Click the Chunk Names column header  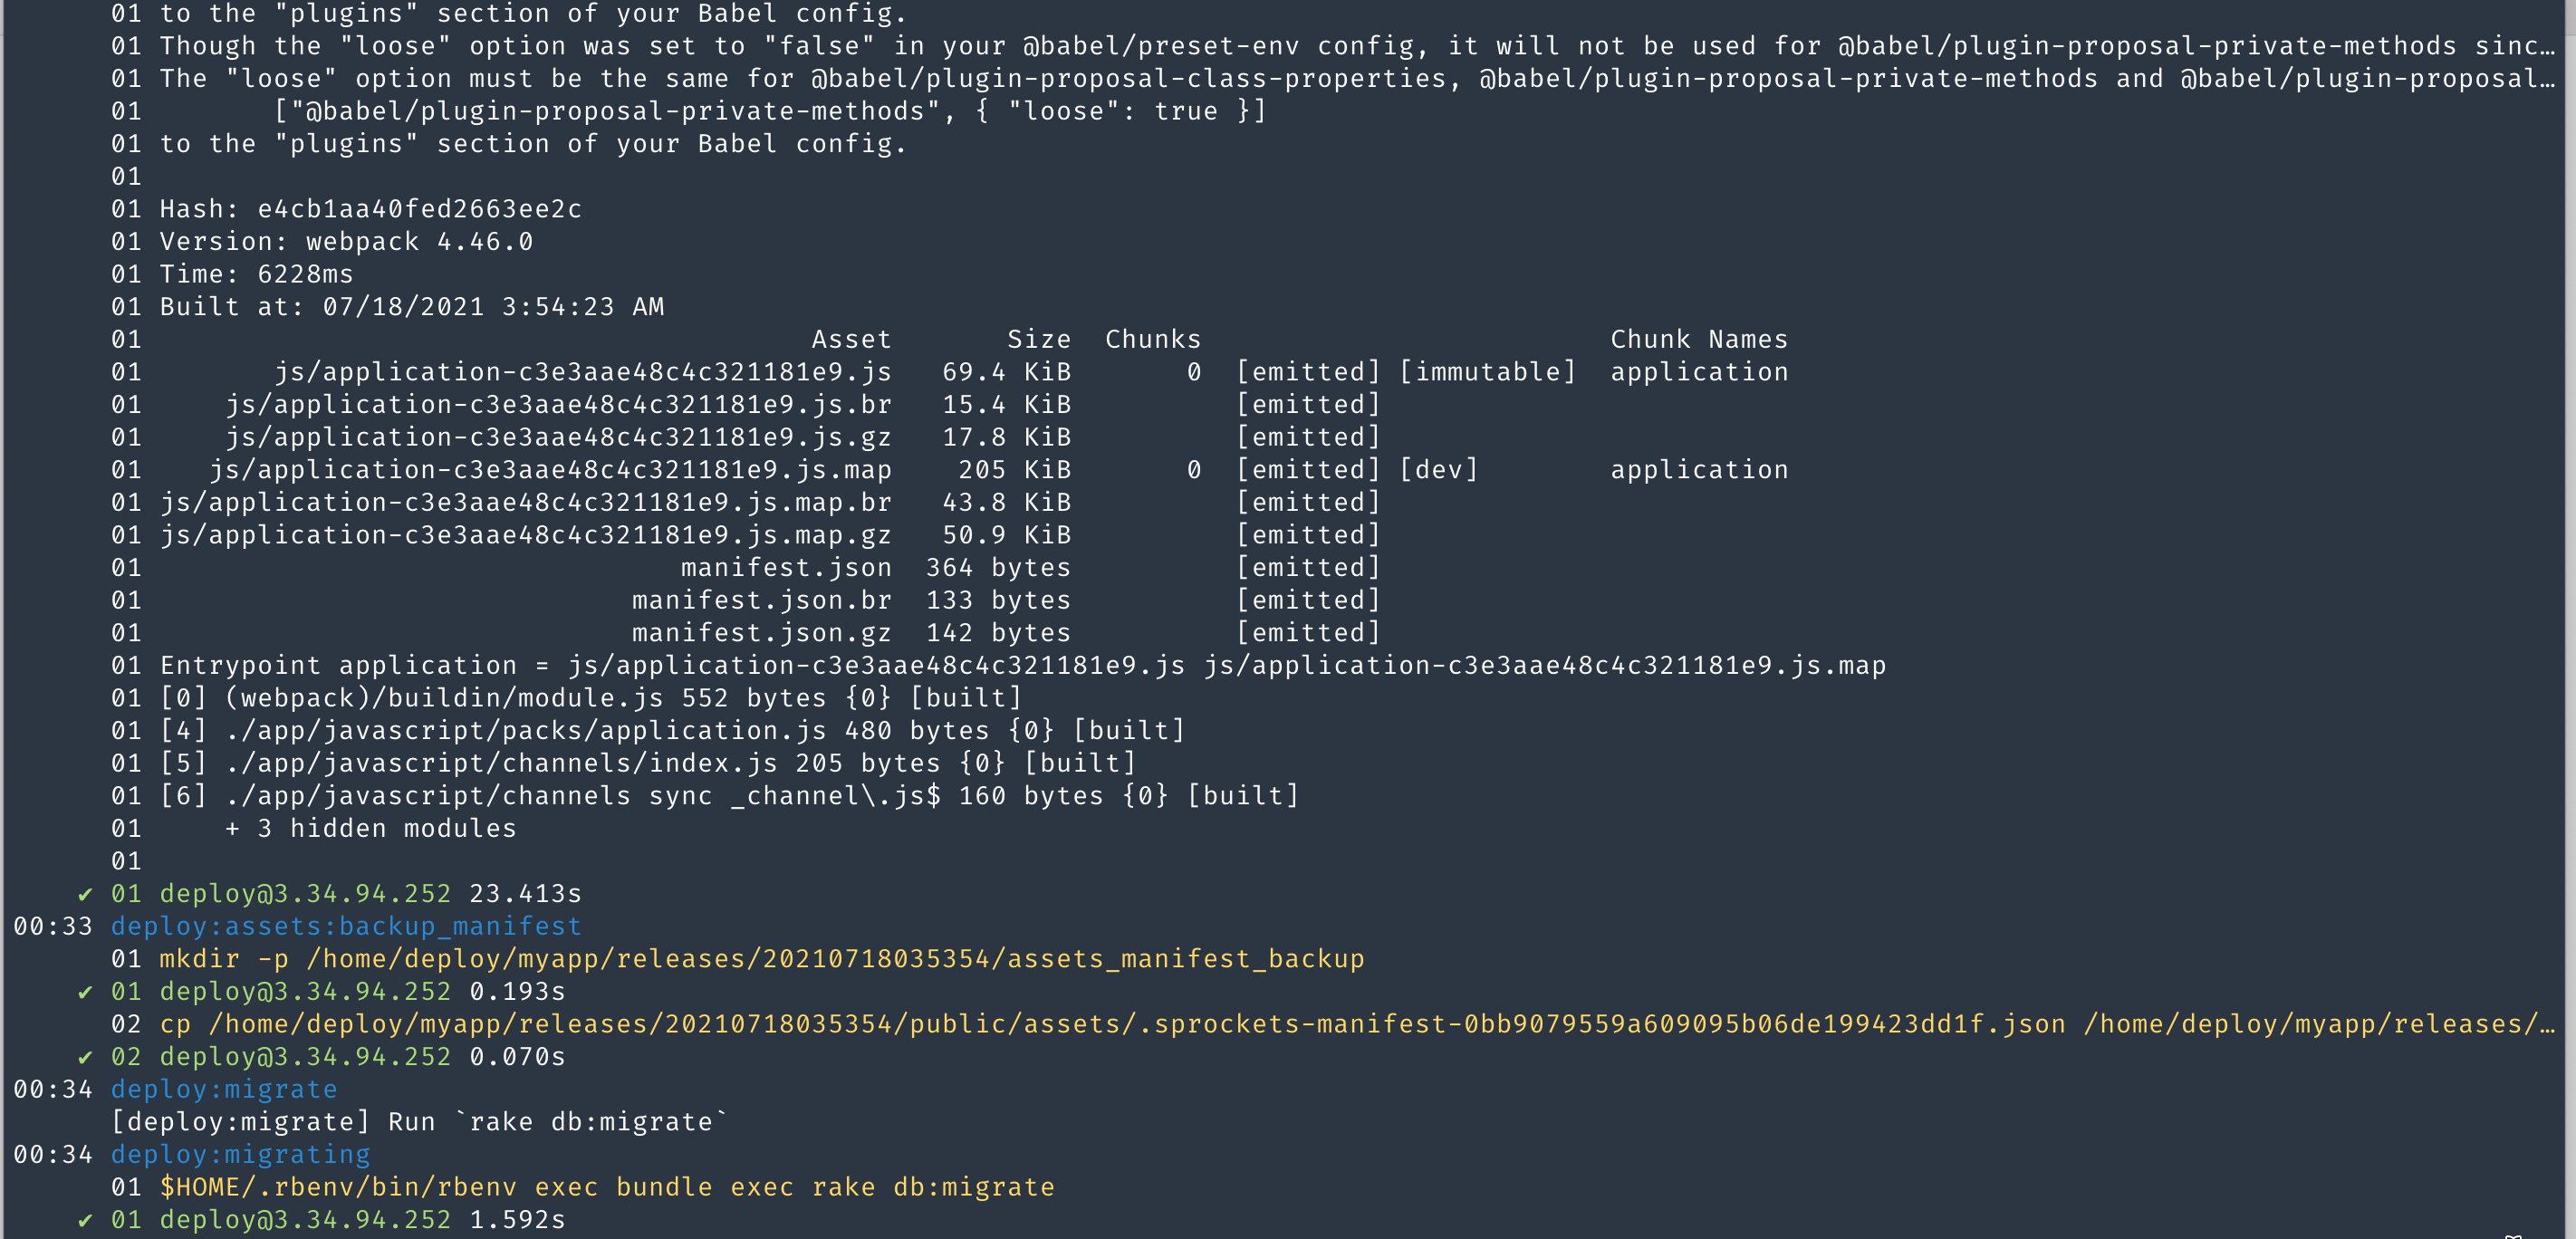pos(1698,339)
